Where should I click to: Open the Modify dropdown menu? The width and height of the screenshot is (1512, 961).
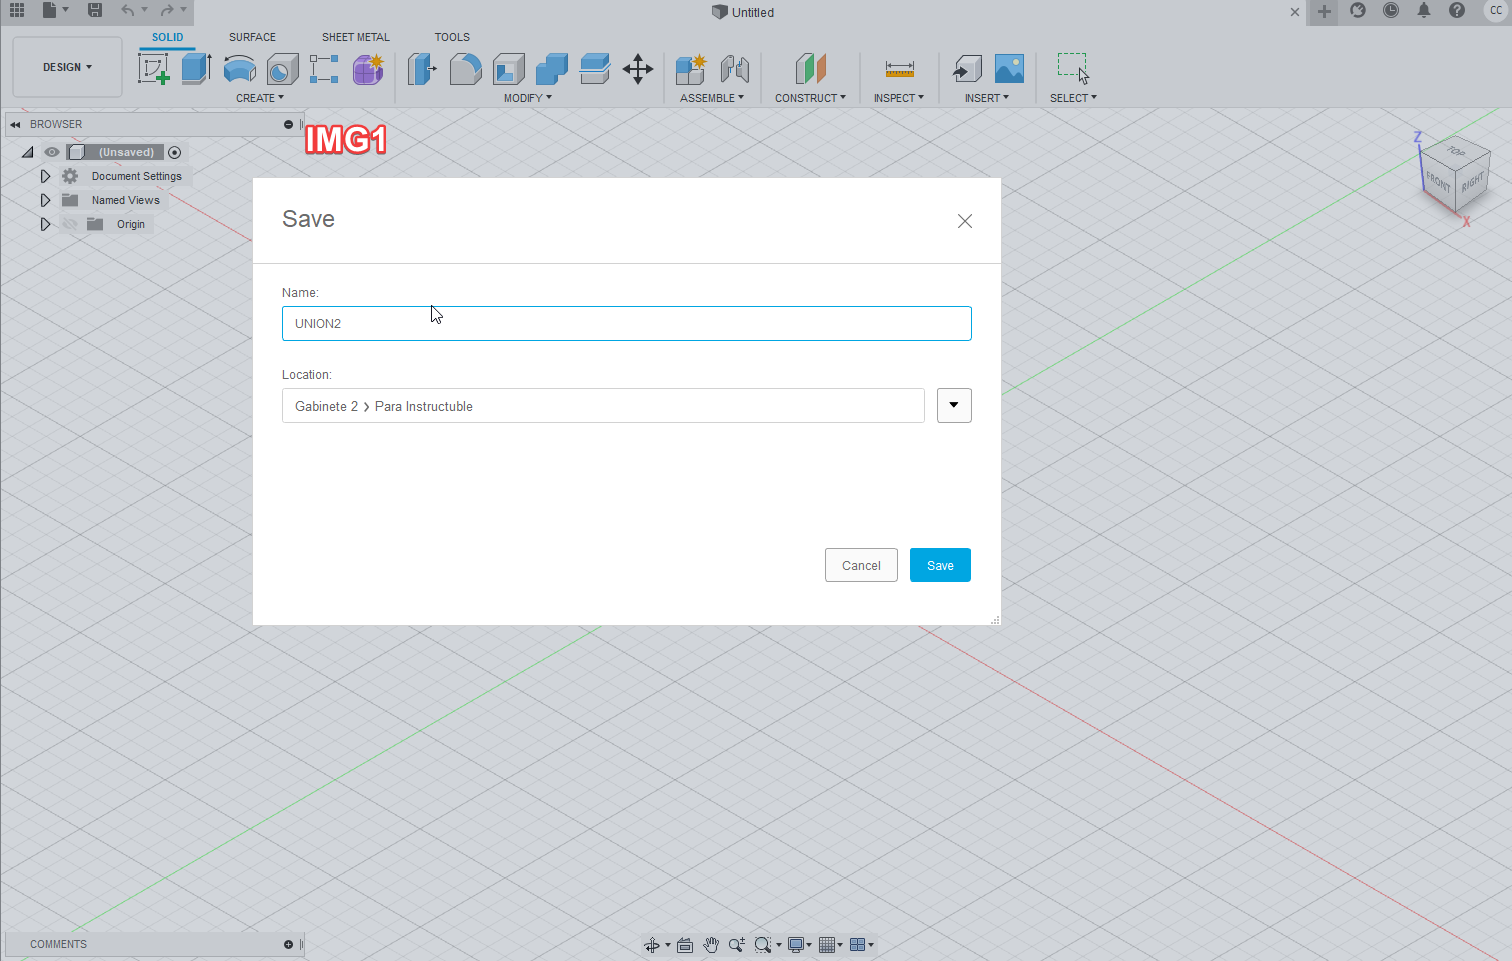(528, 98)
